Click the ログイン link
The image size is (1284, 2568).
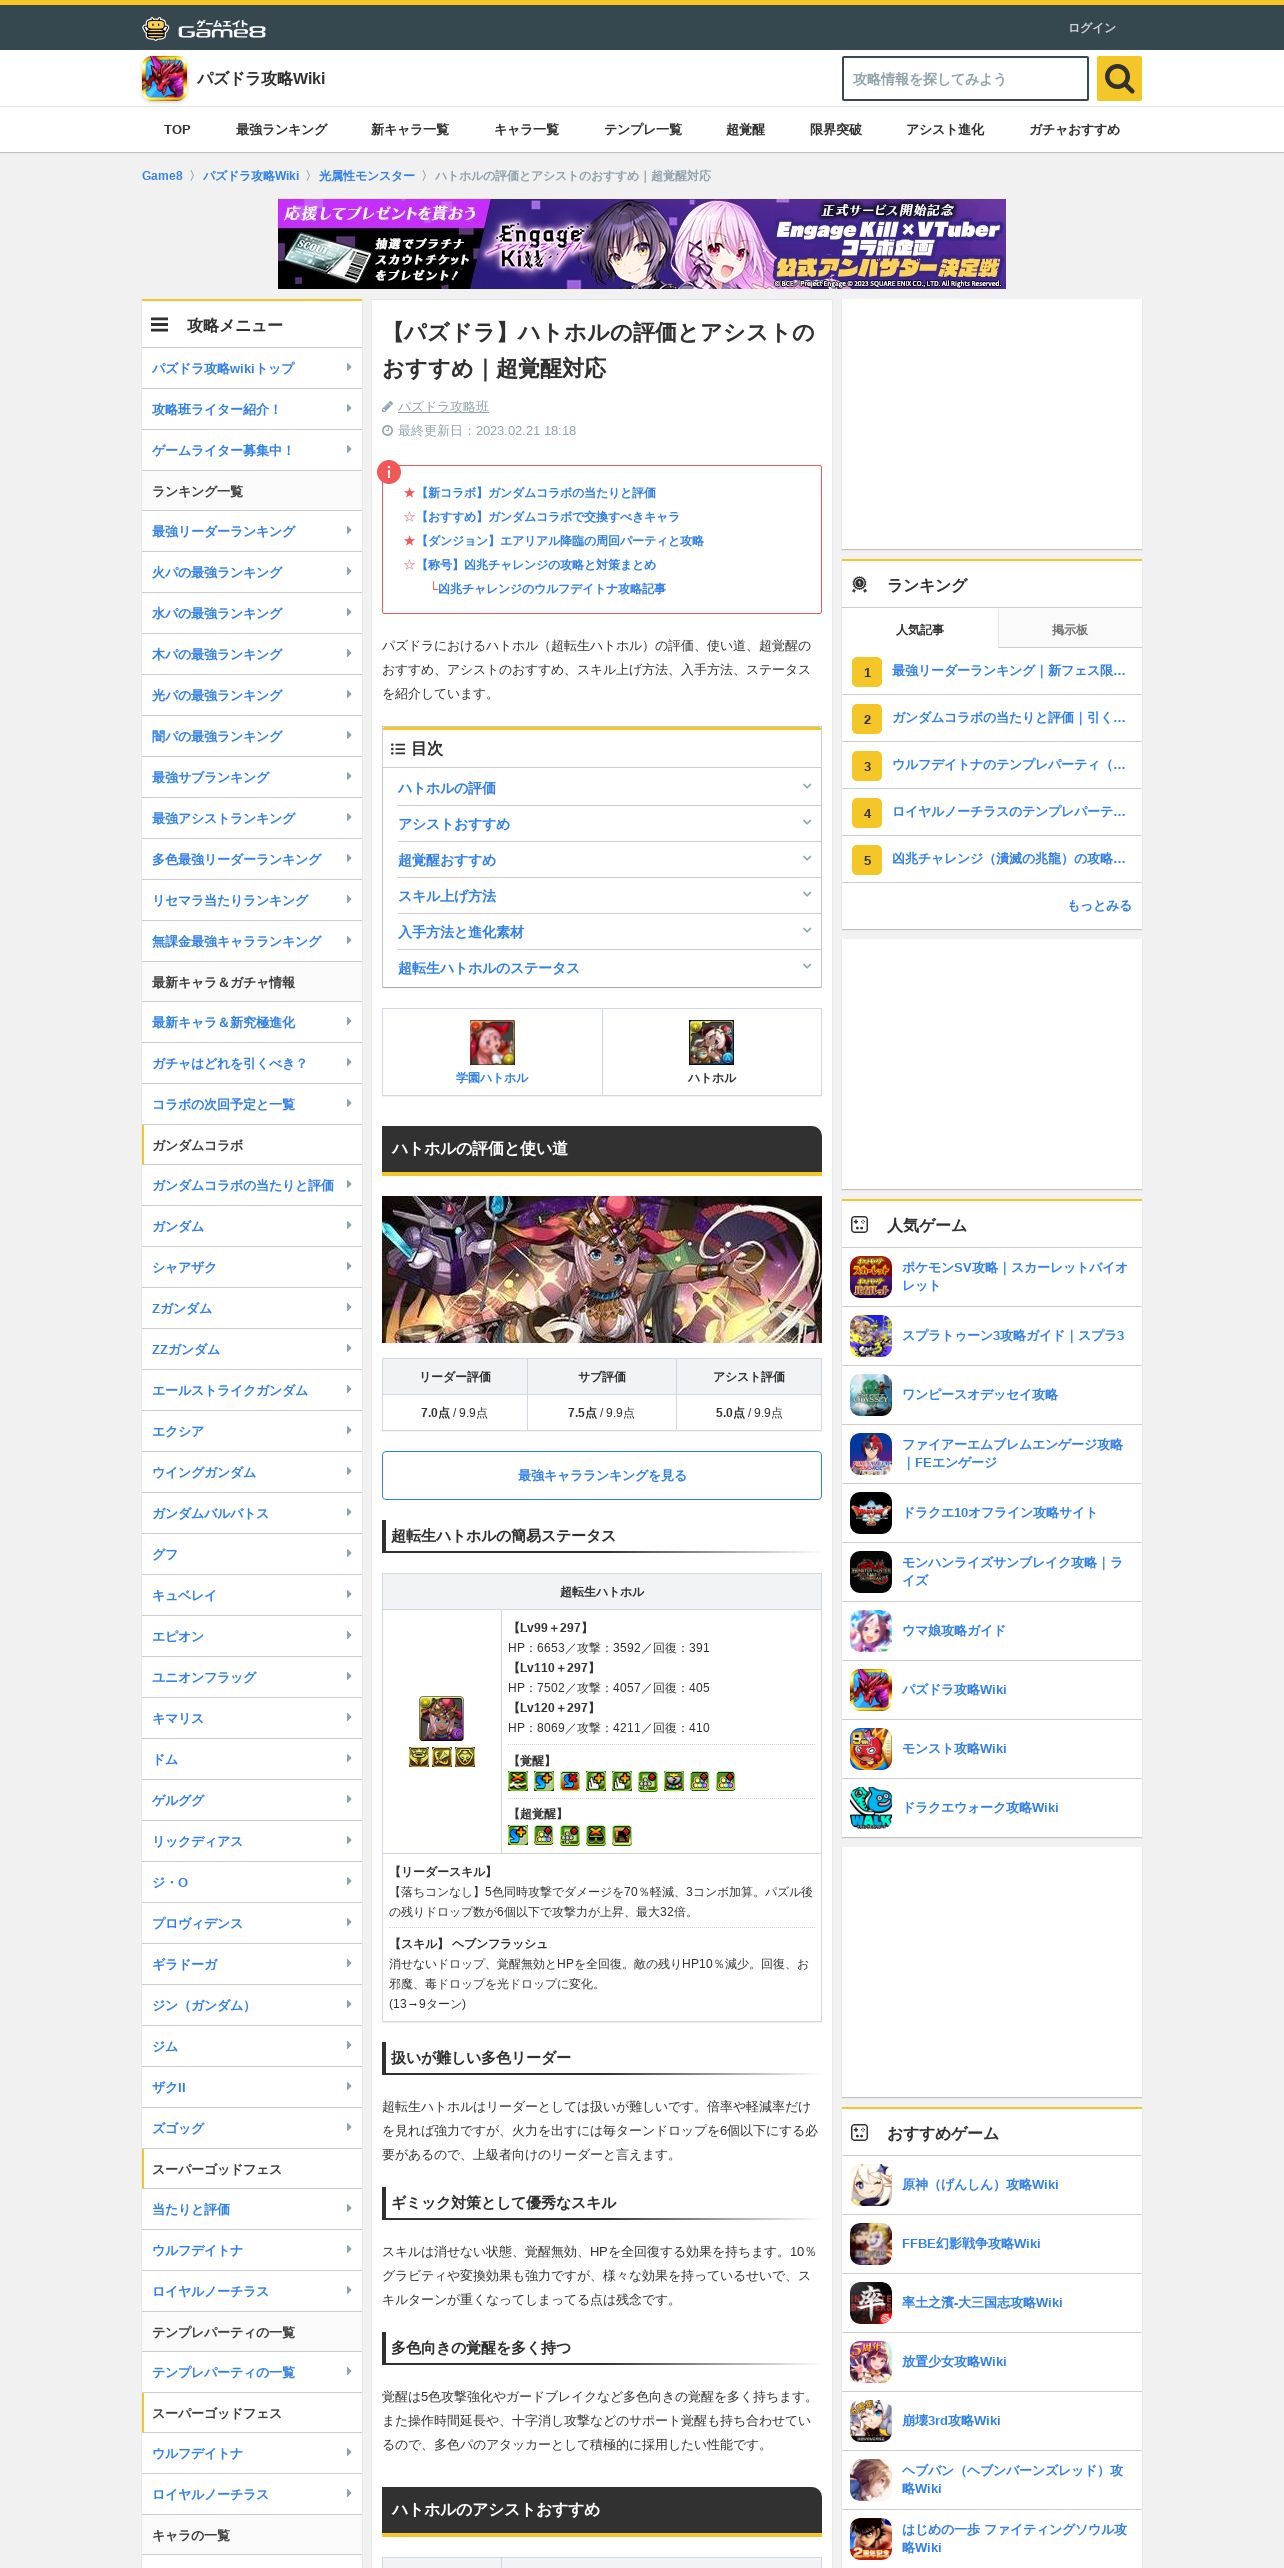pos(1092,28)
